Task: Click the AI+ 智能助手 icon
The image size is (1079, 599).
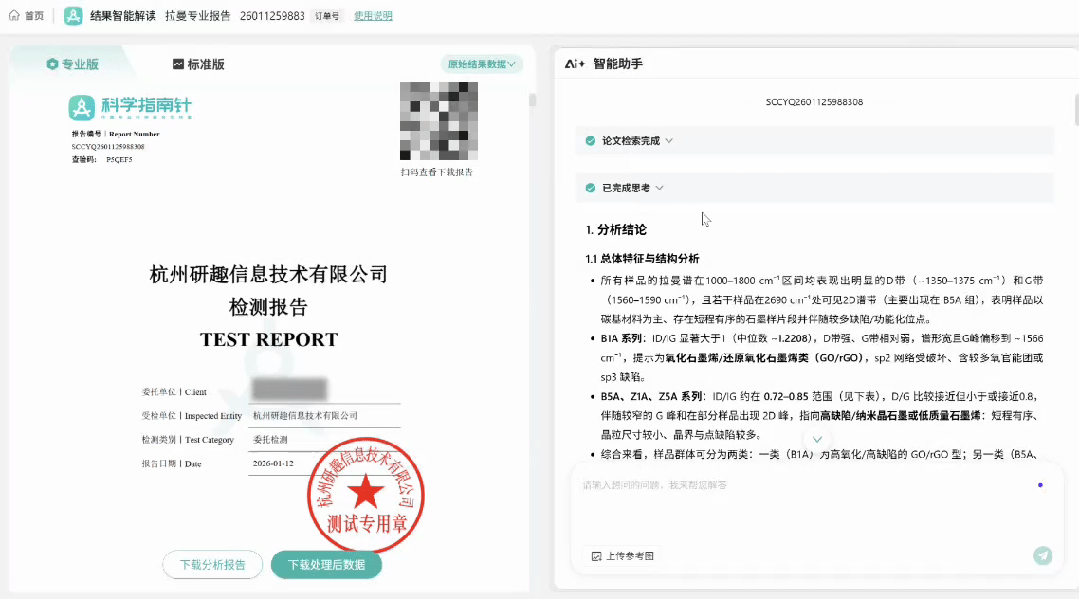Action: (x=574, y=64)
